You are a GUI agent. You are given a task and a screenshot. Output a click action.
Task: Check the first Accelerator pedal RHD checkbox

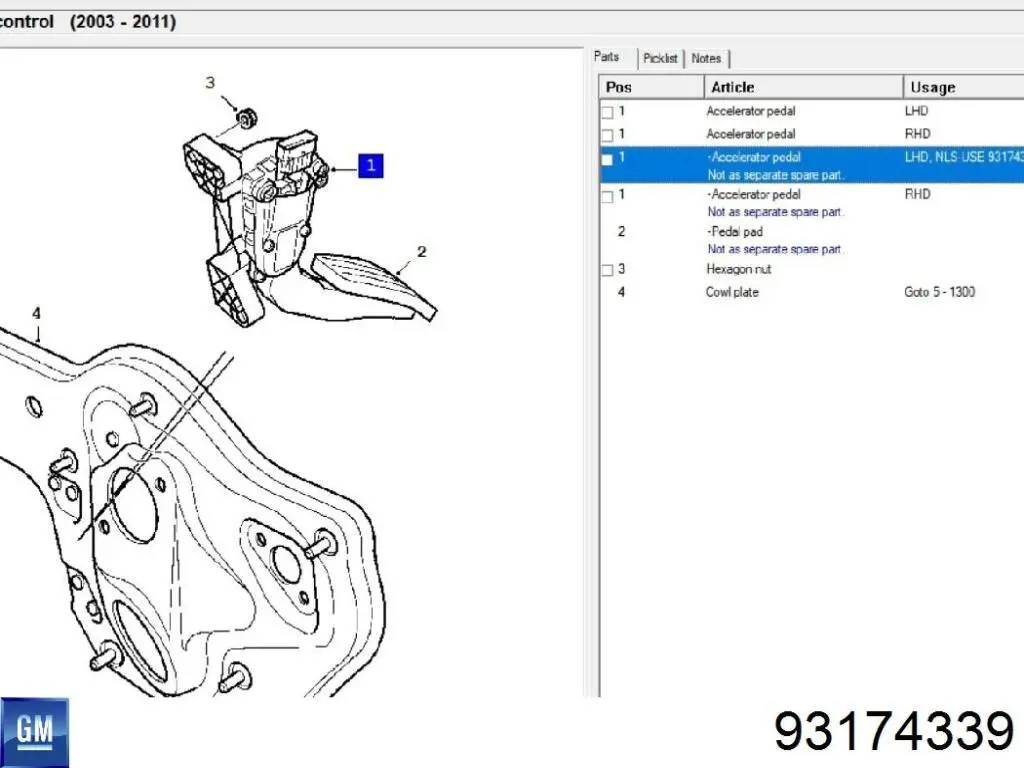[x=607, y=134]
